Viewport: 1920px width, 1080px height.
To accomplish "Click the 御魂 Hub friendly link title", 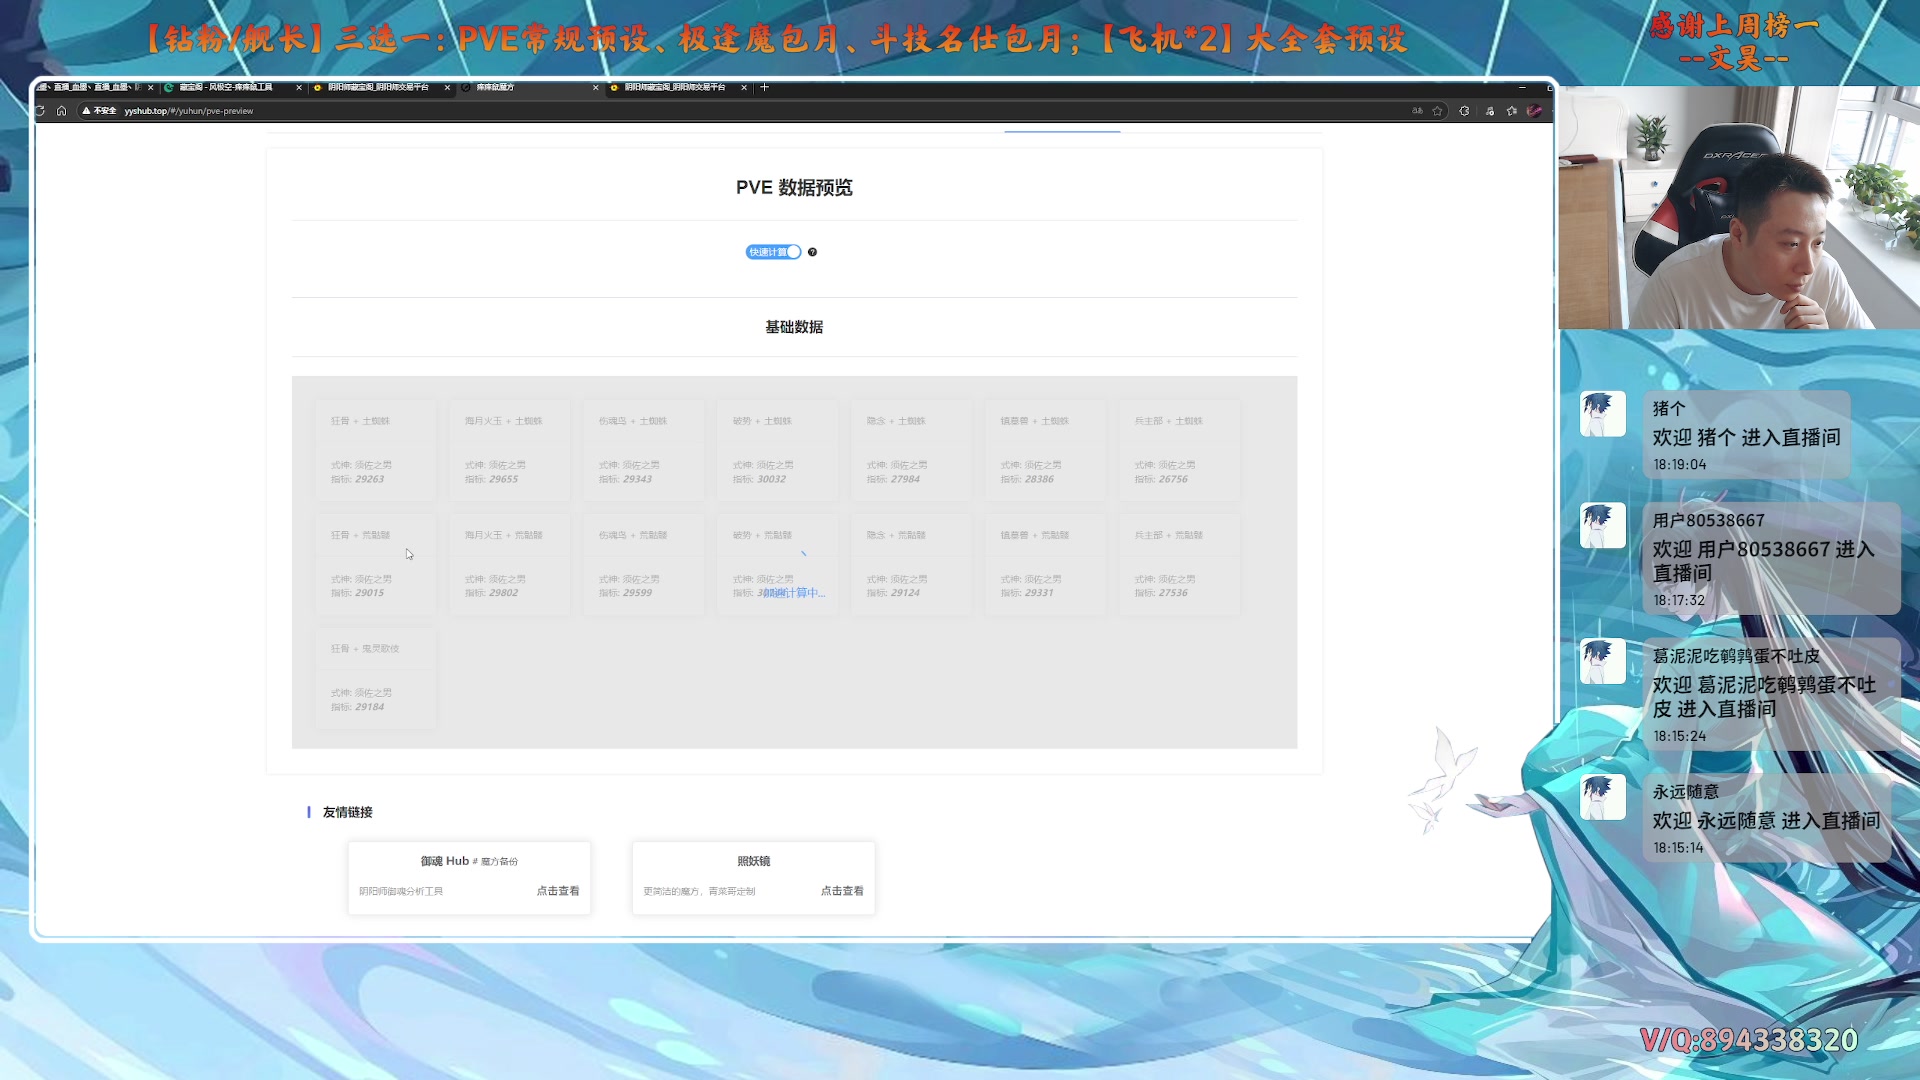I will 469,861.
